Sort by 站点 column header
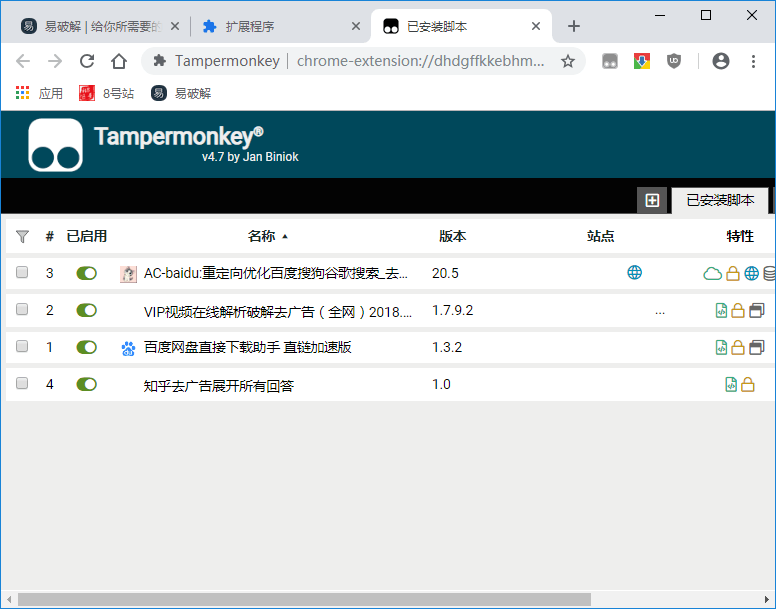Image resolution: width=776 pixels, height=609 pixels. (x=601, y=236)
